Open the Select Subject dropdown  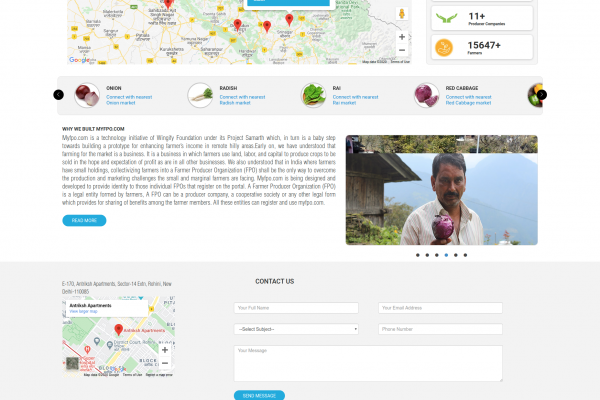[x=296, y=329]
